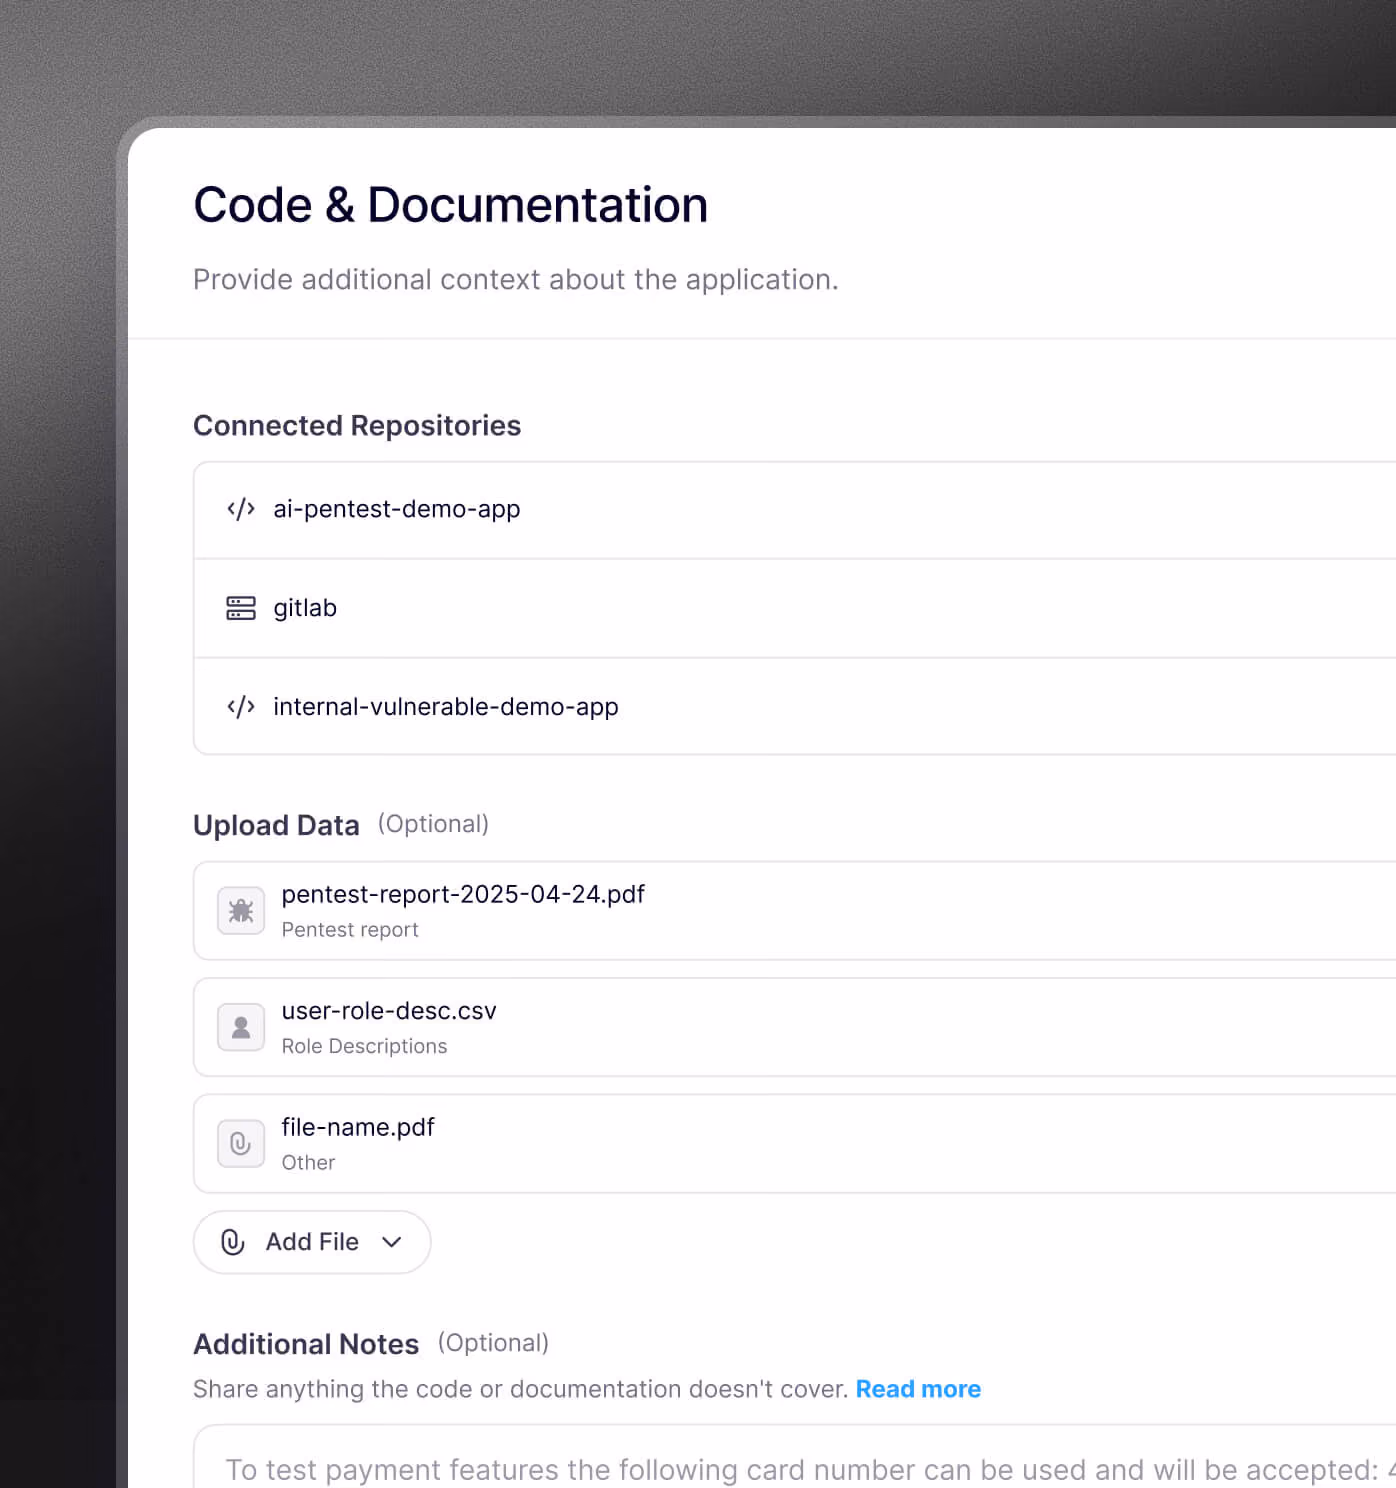1396x1488 pixels.
Task: Open the Add File dropdown button
Action: point(312,1242)
